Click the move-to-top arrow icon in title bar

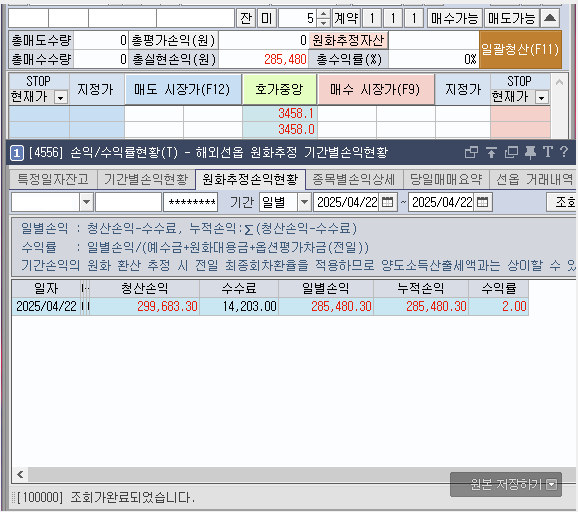(x=491, y=152)
